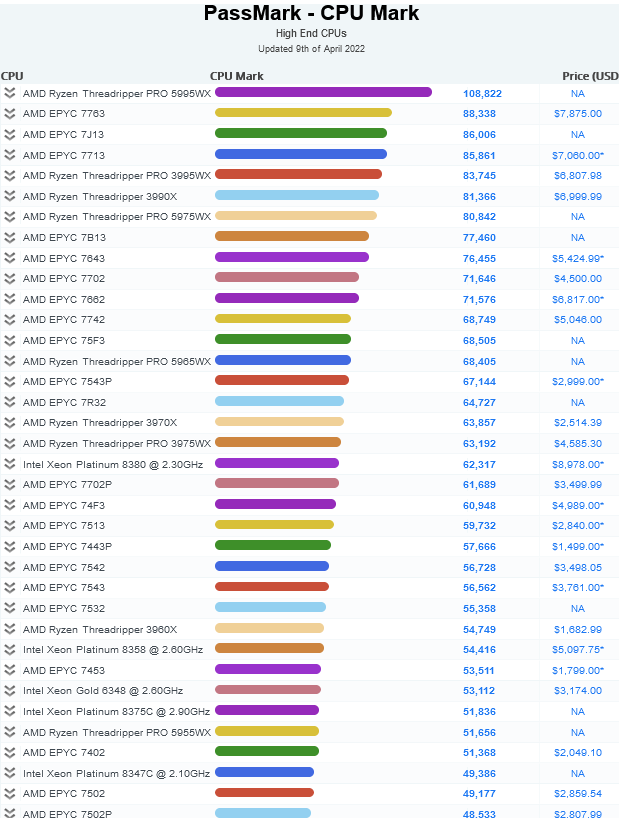Click the CPU column header
This screenshot has height=818, width=619.
pos(12,76)
